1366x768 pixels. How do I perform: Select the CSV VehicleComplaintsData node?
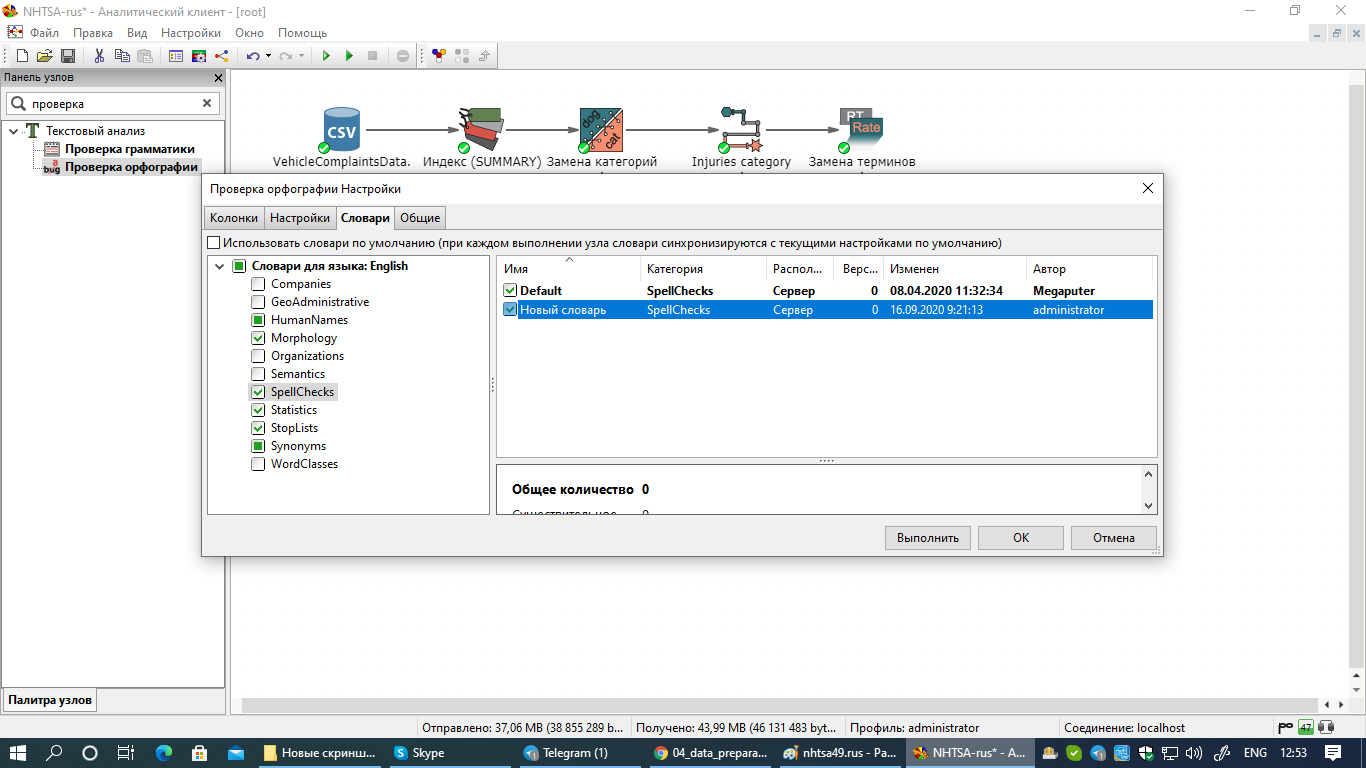341,130
